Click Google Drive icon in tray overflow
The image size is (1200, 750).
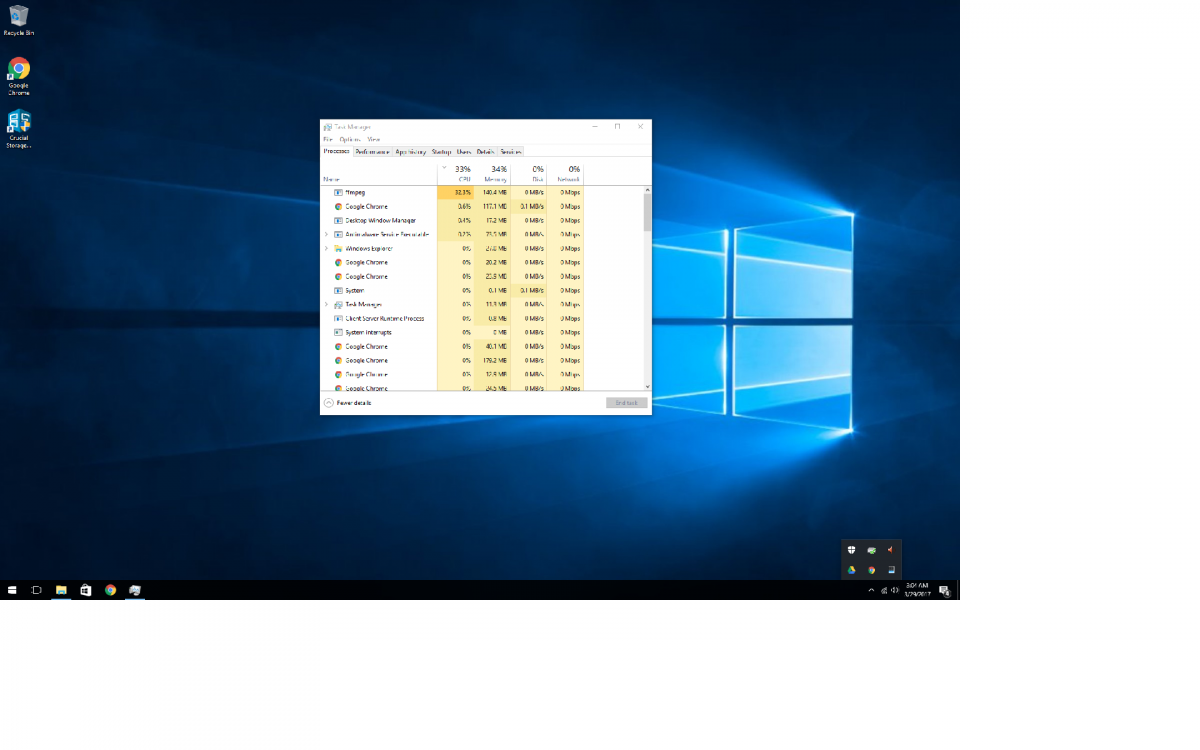851,570
